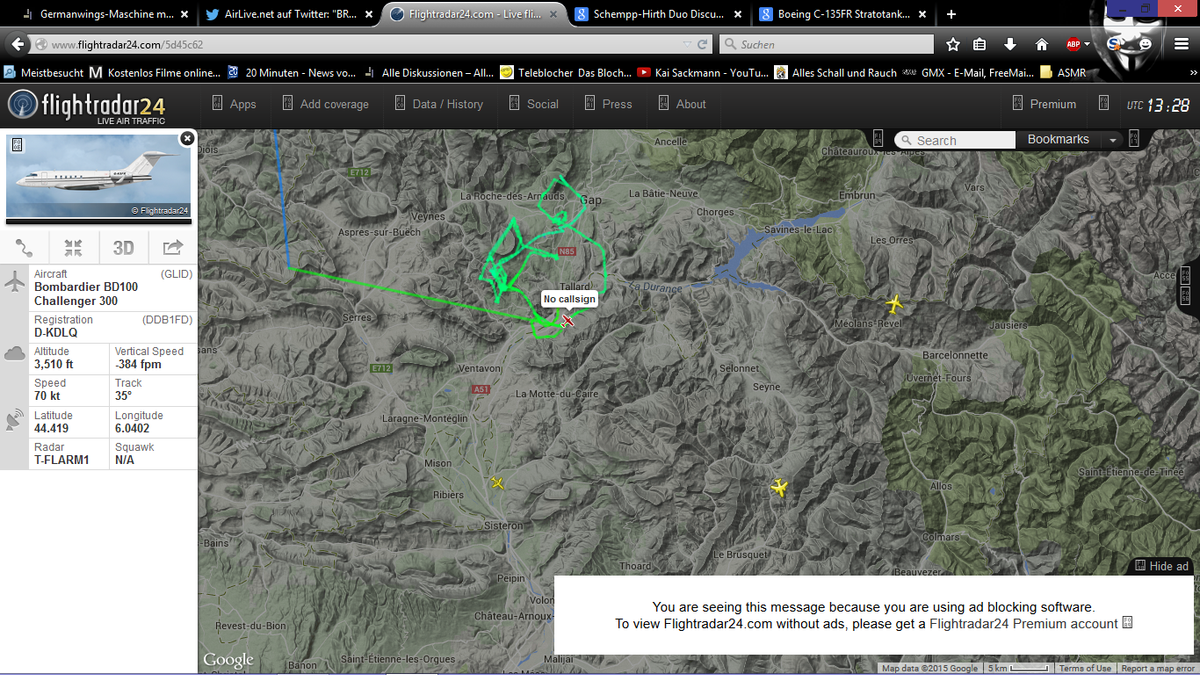Image resolution: width=1200 pixels, height=675 pixels.
Task: Click the Premium link in the header
Action: tap(1044, 104)
